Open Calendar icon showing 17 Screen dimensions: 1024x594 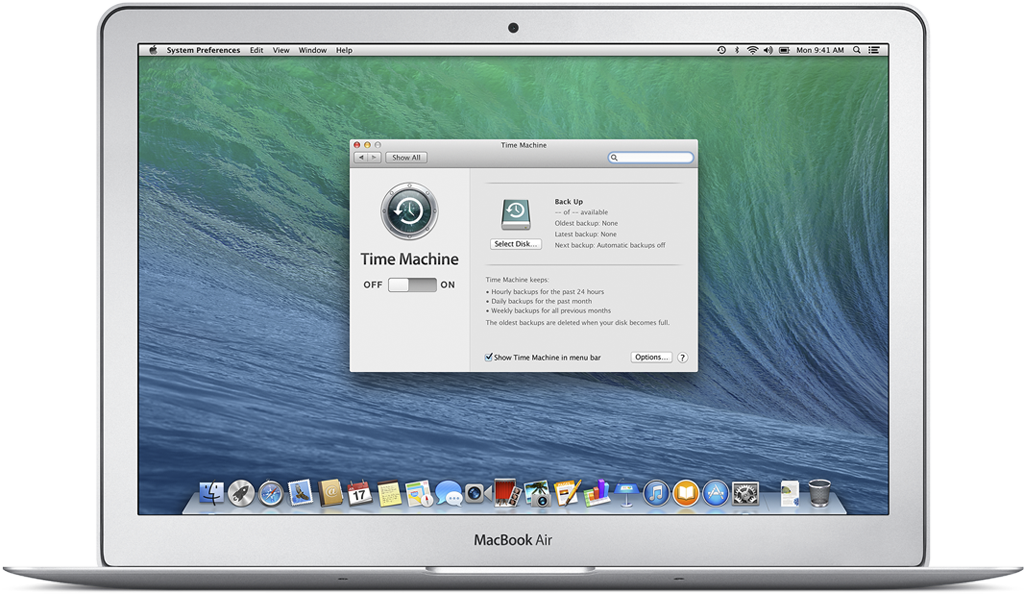tap(360, 493)
